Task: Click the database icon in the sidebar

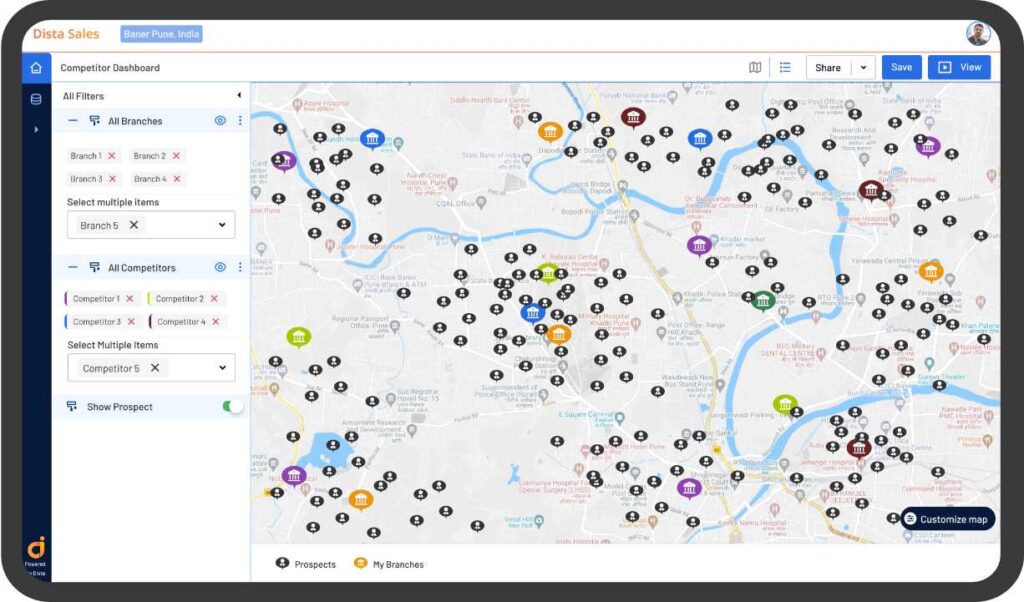Action: coord(36,98)
